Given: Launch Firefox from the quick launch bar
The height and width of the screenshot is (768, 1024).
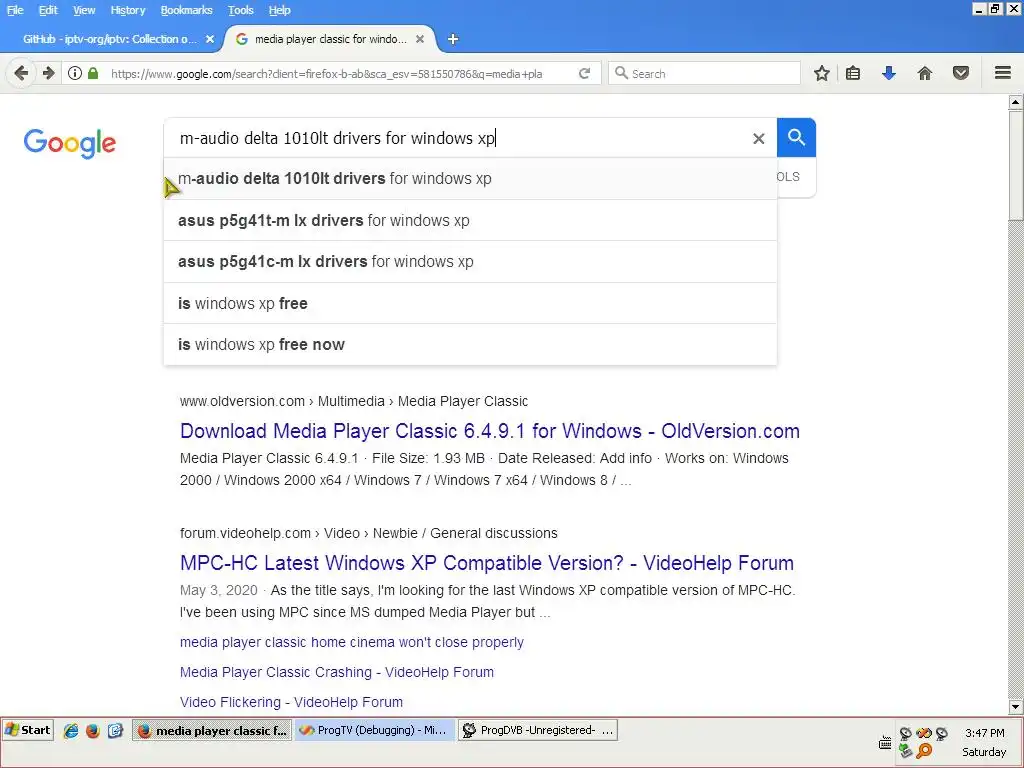Looking at the screenshot, I should point(93,730).
